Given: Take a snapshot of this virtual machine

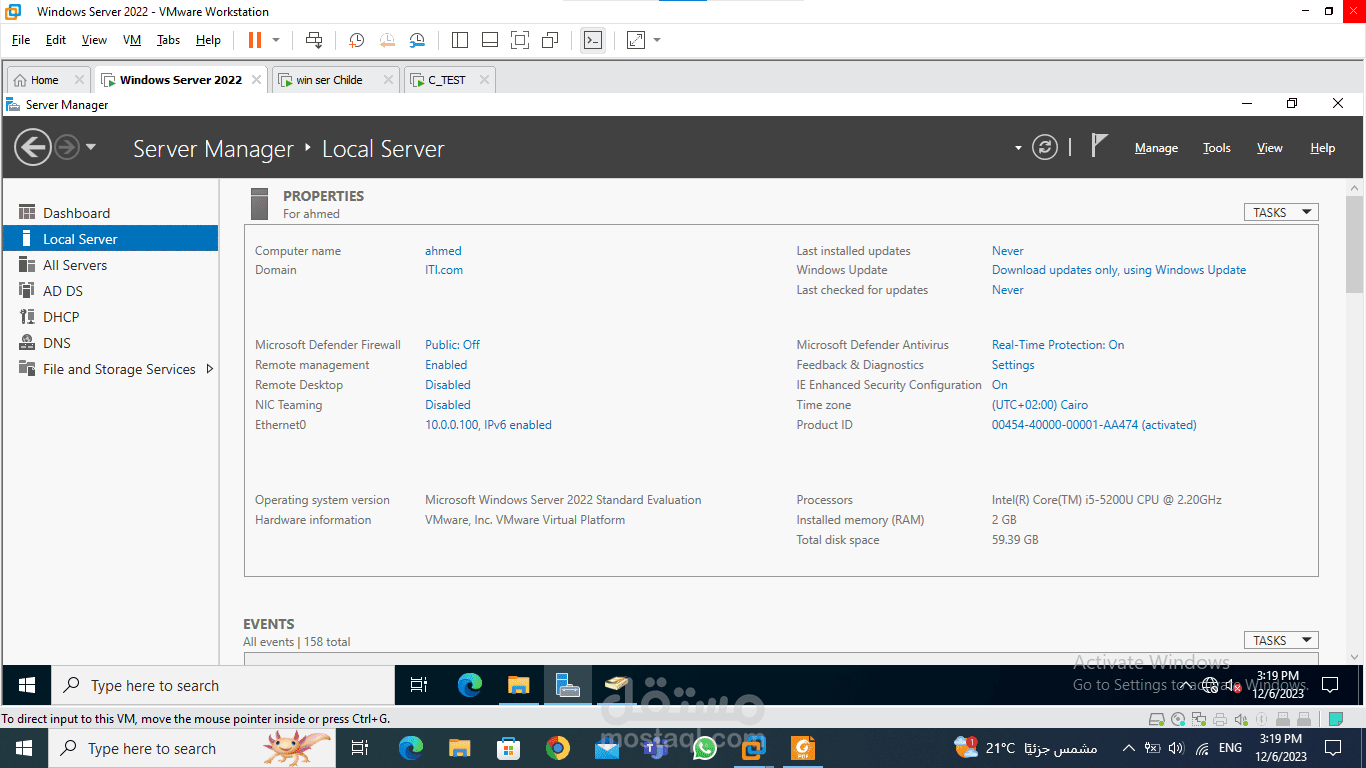Looking at the screenshot, I should tap(356, 40).
